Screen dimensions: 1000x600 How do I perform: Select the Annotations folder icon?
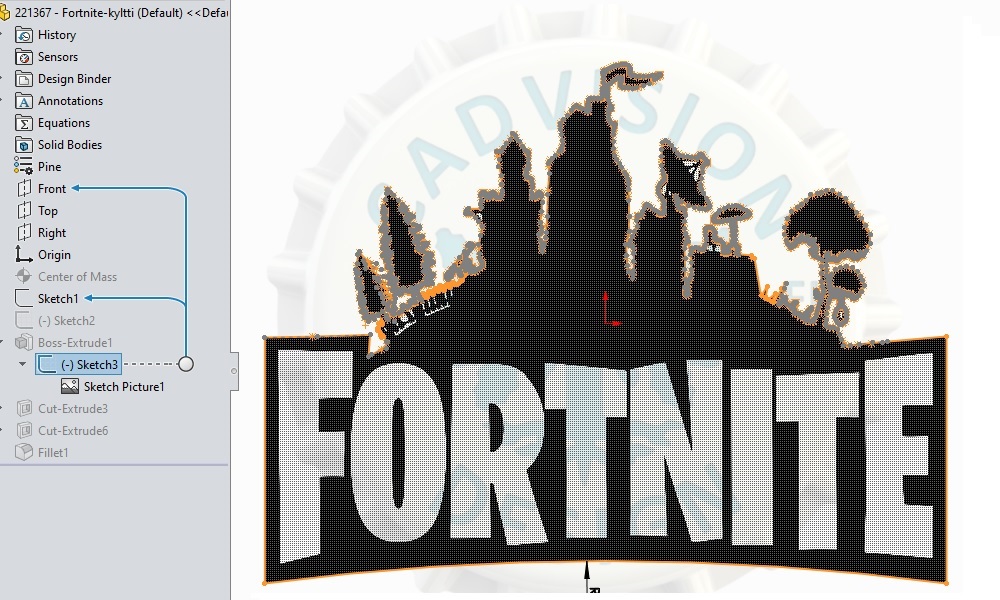click(x=24, y=101)
